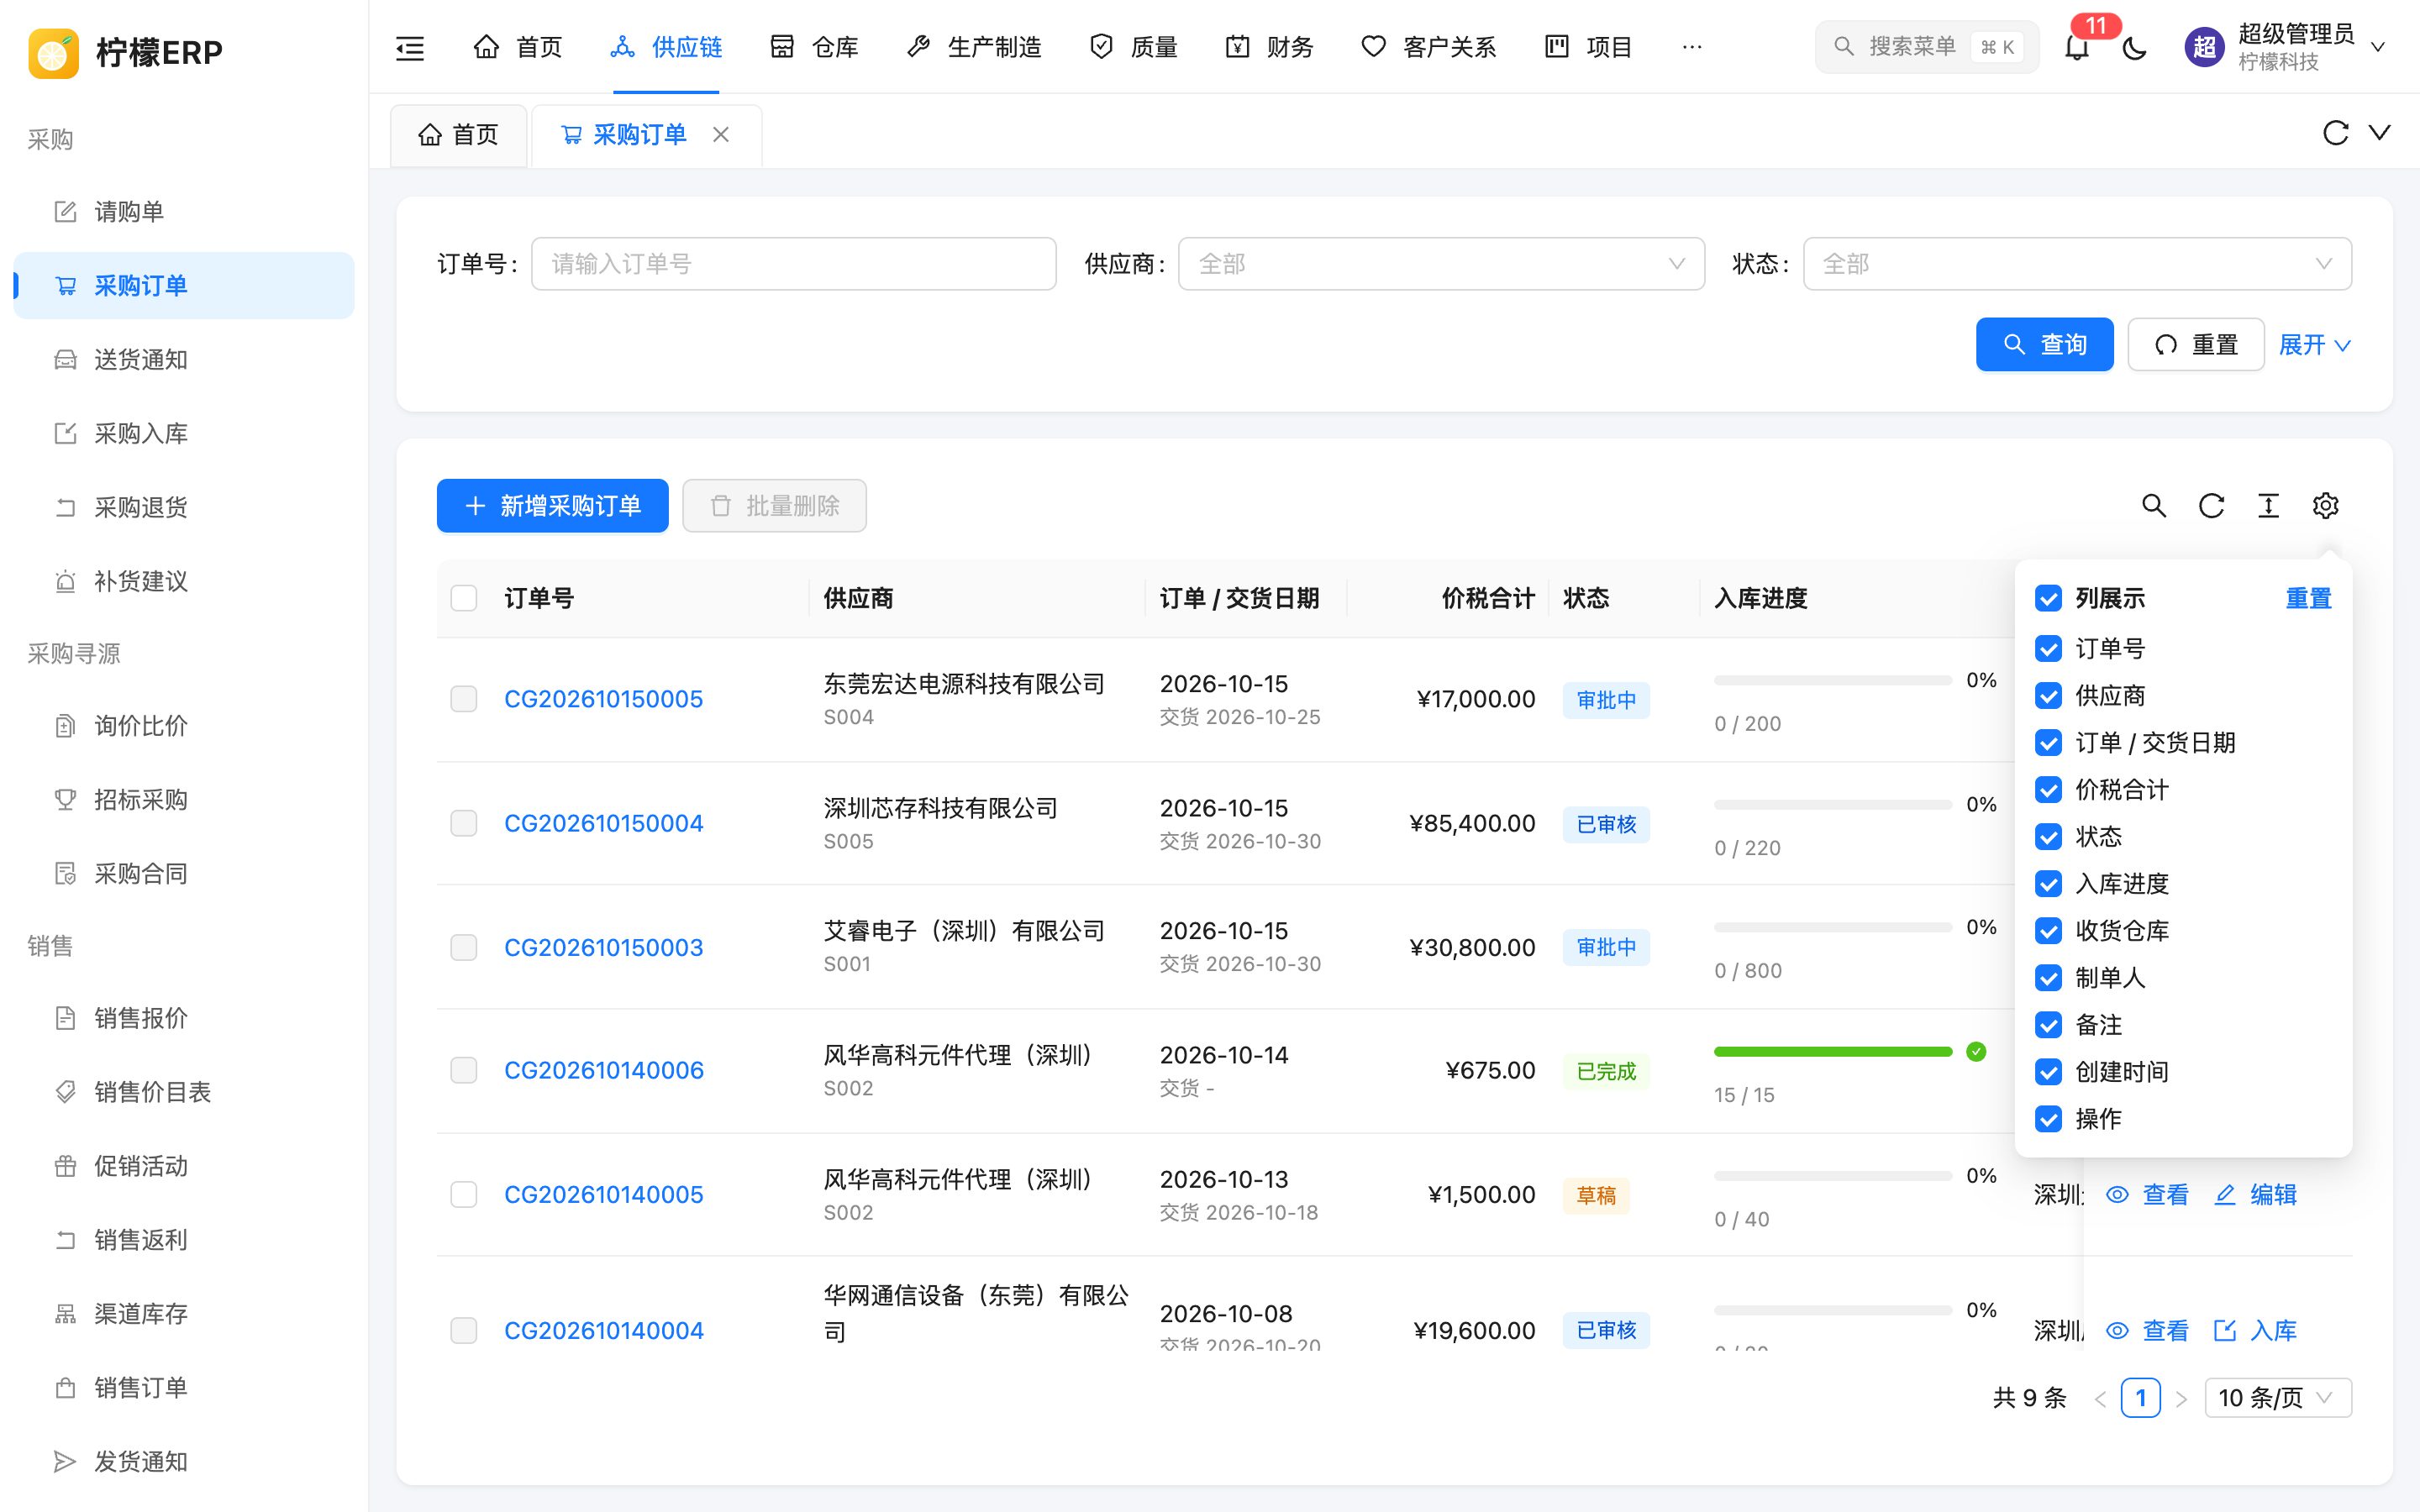Open the table density setting icon
The height and width of the screenshot is (1512, 2420).
[2268, 506]
